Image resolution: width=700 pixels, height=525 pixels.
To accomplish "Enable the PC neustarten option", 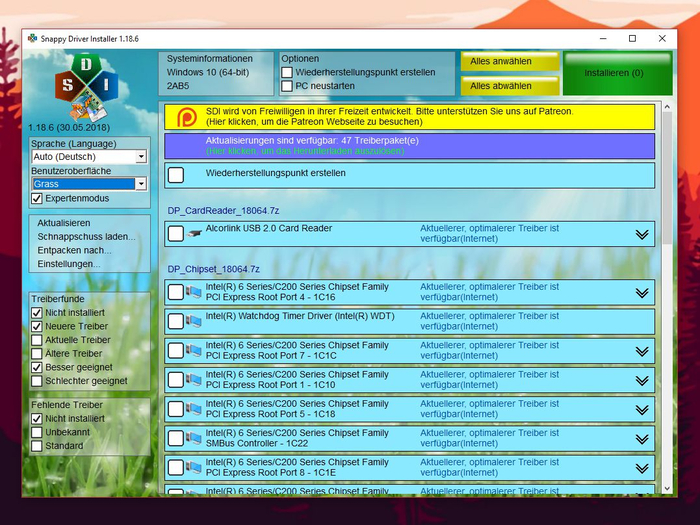I will click(287, 86).
